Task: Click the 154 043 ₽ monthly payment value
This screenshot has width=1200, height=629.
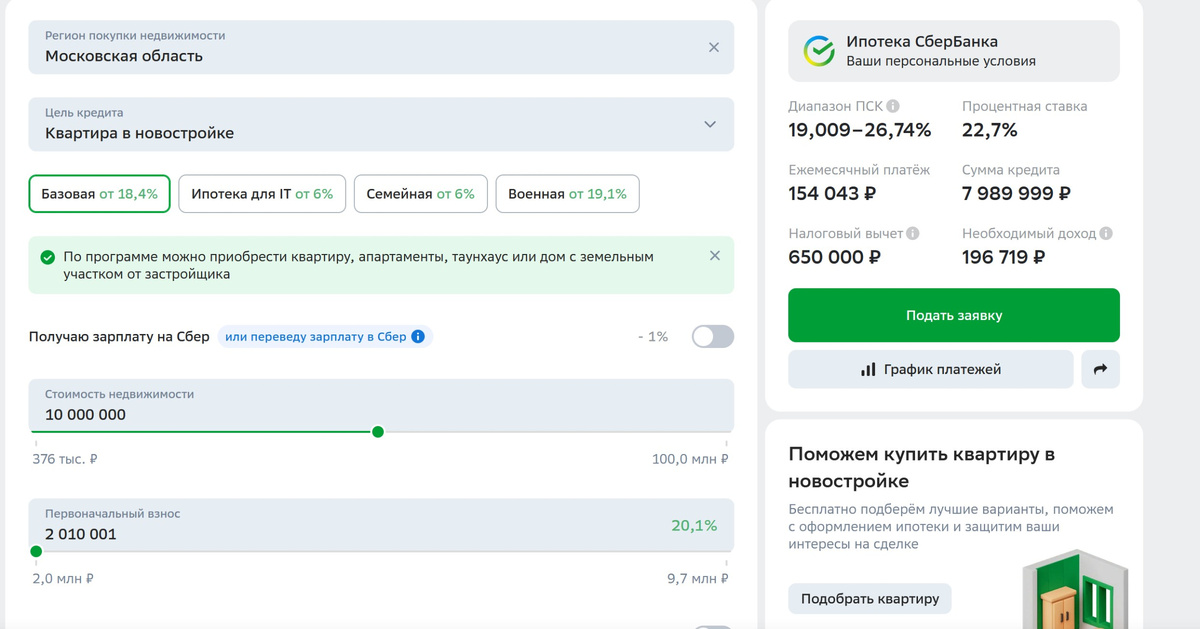Action: coord(832,193)
